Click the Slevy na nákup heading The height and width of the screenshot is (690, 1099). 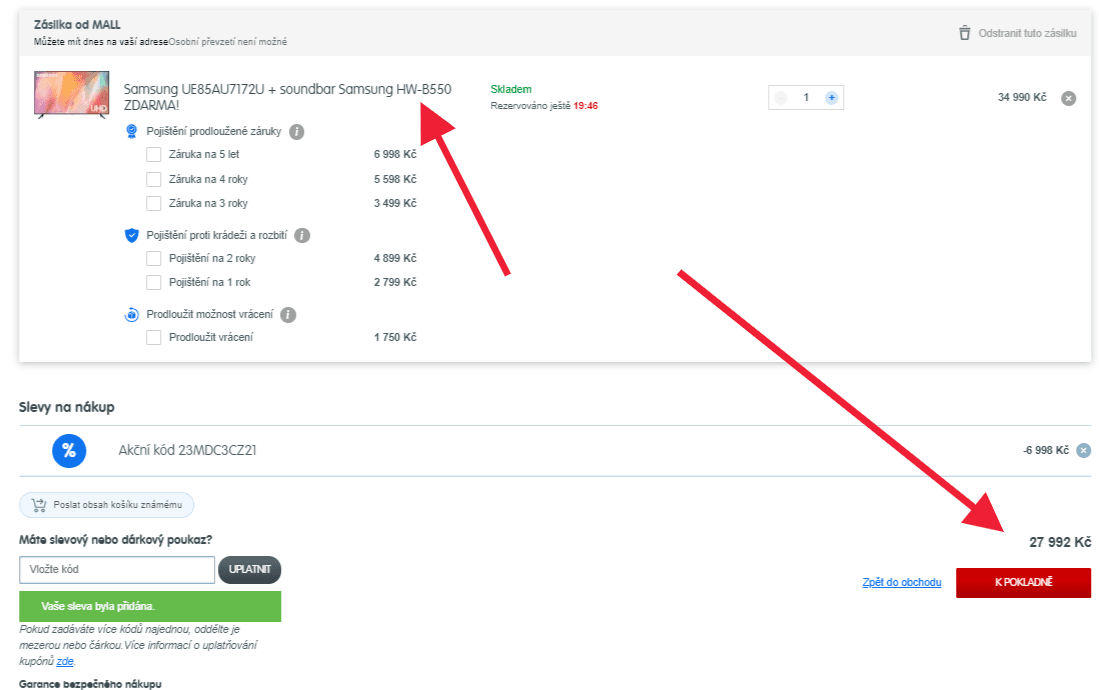(x=67, y=407)
